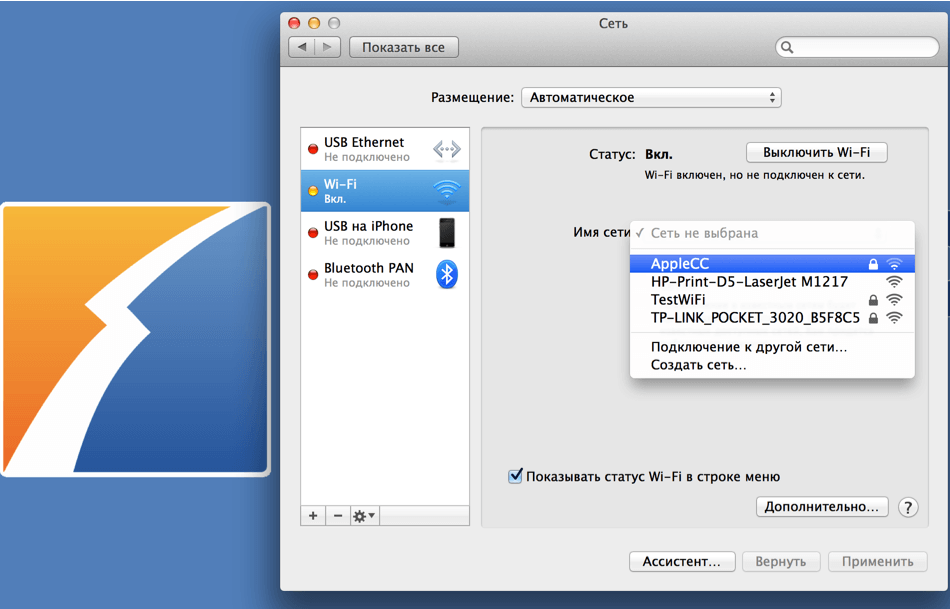Remove the selected service with minus button
The width and height of the screenshot is (950, 609).
338,516
